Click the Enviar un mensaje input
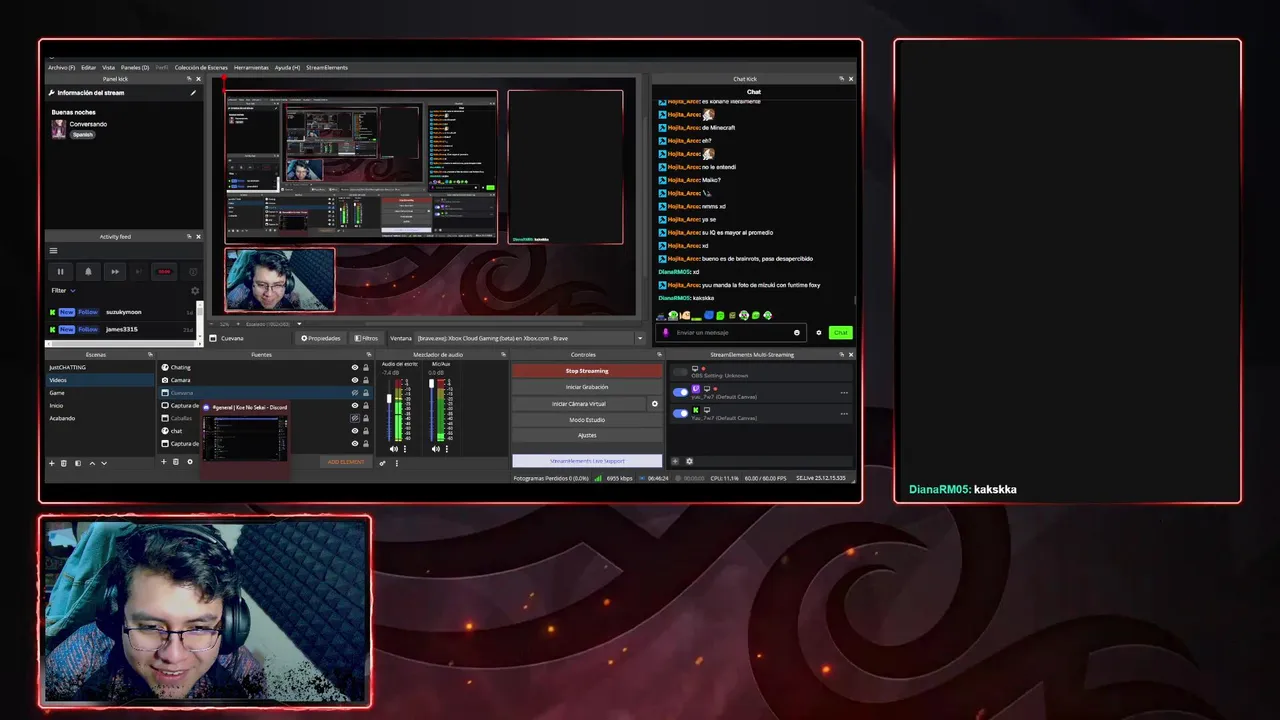This screenshot has width=1280, height=720. pyautogui.click(x=730, y=332)
